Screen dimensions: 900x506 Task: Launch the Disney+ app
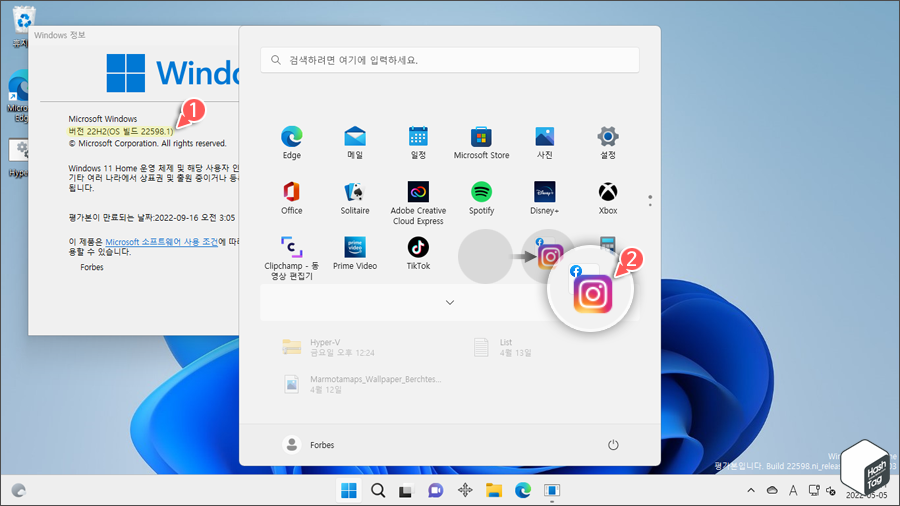pos(544,198)
